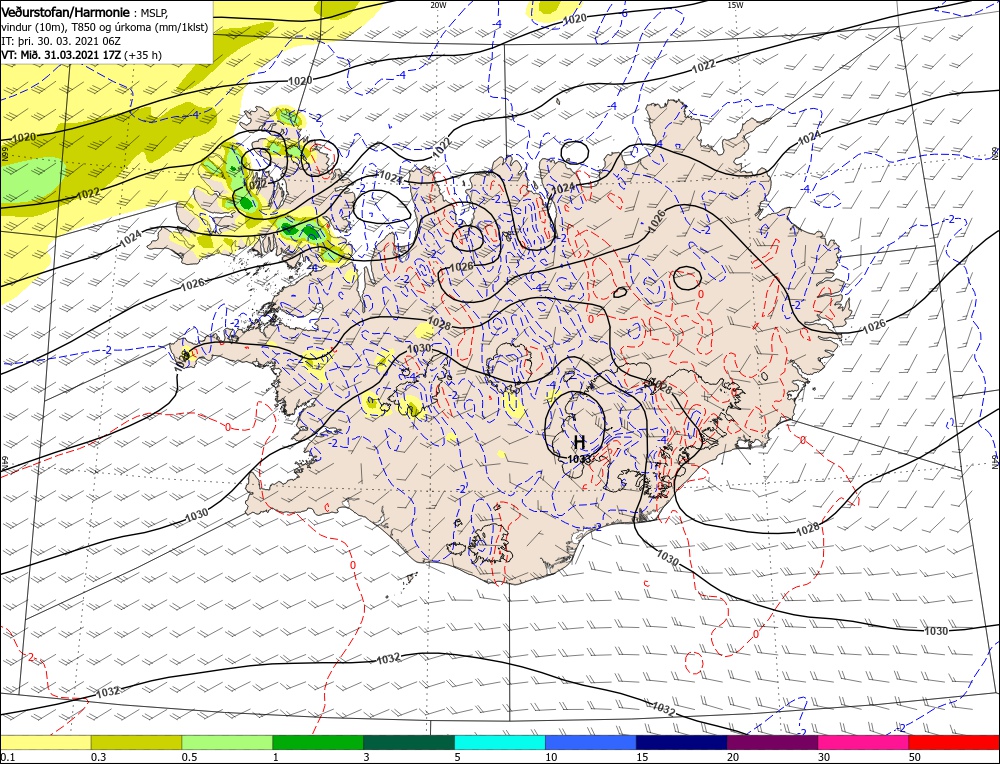Click the 'IT: þri. 30. 03. 2021 06Z' line
Viewport: 1000px width, 764px height.
pyautogui.click(x=61, y=41)
